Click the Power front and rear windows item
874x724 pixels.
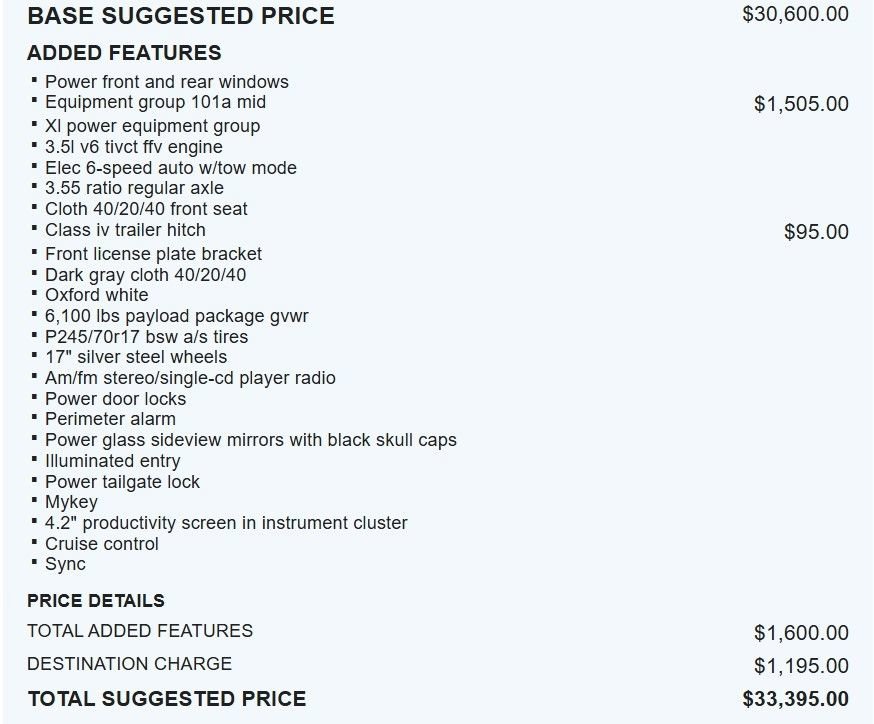166,82
